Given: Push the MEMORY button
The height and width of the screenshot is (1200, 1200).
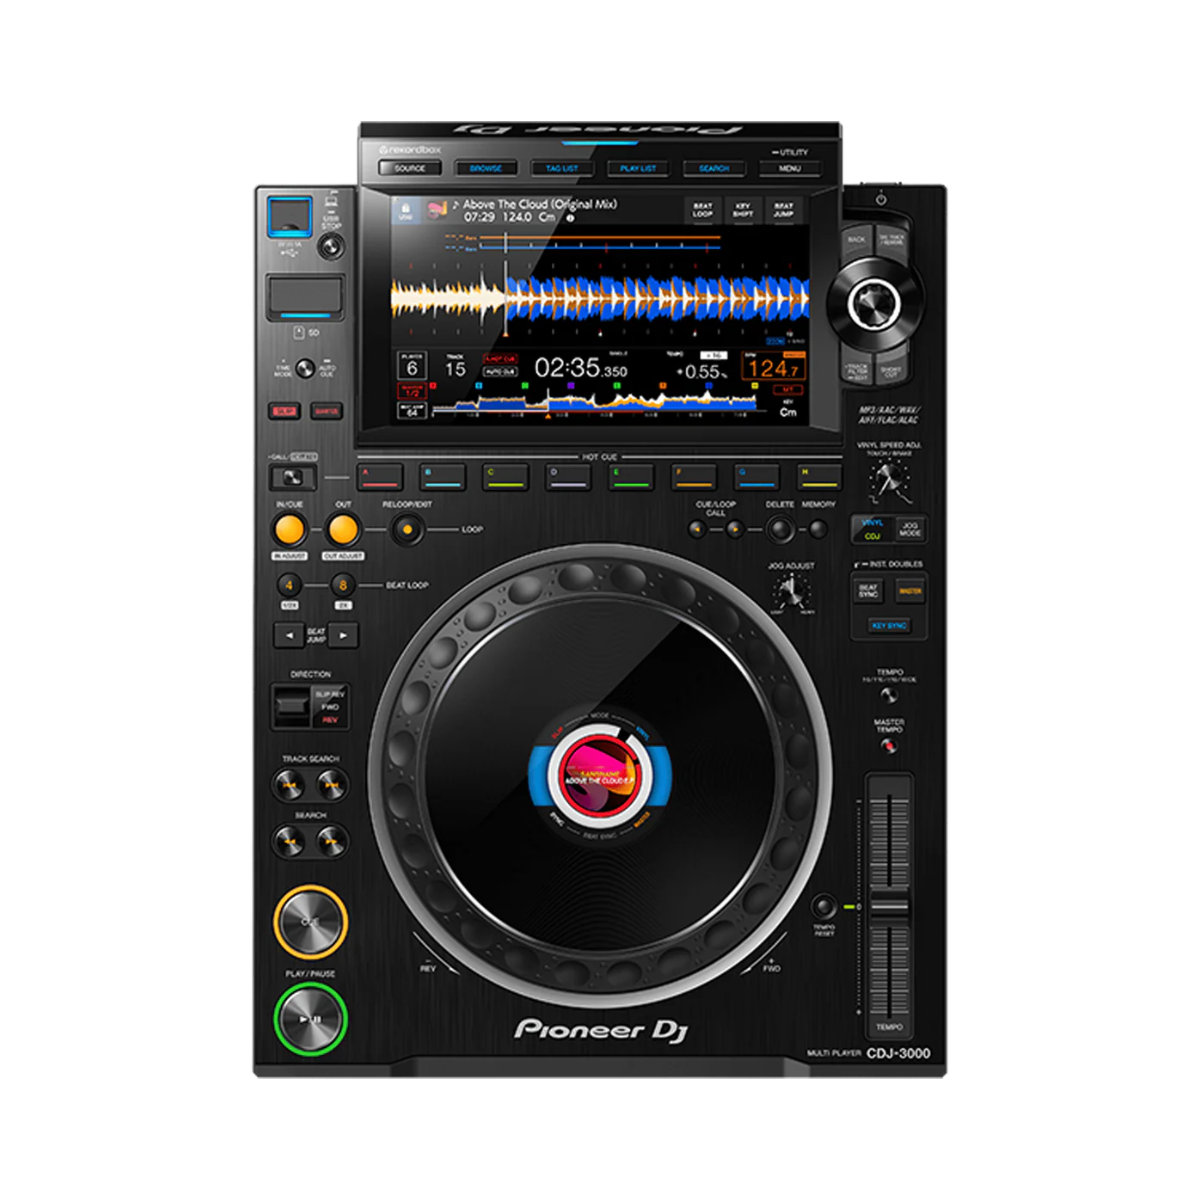Looking at the screenshot, I should (818, 529).
